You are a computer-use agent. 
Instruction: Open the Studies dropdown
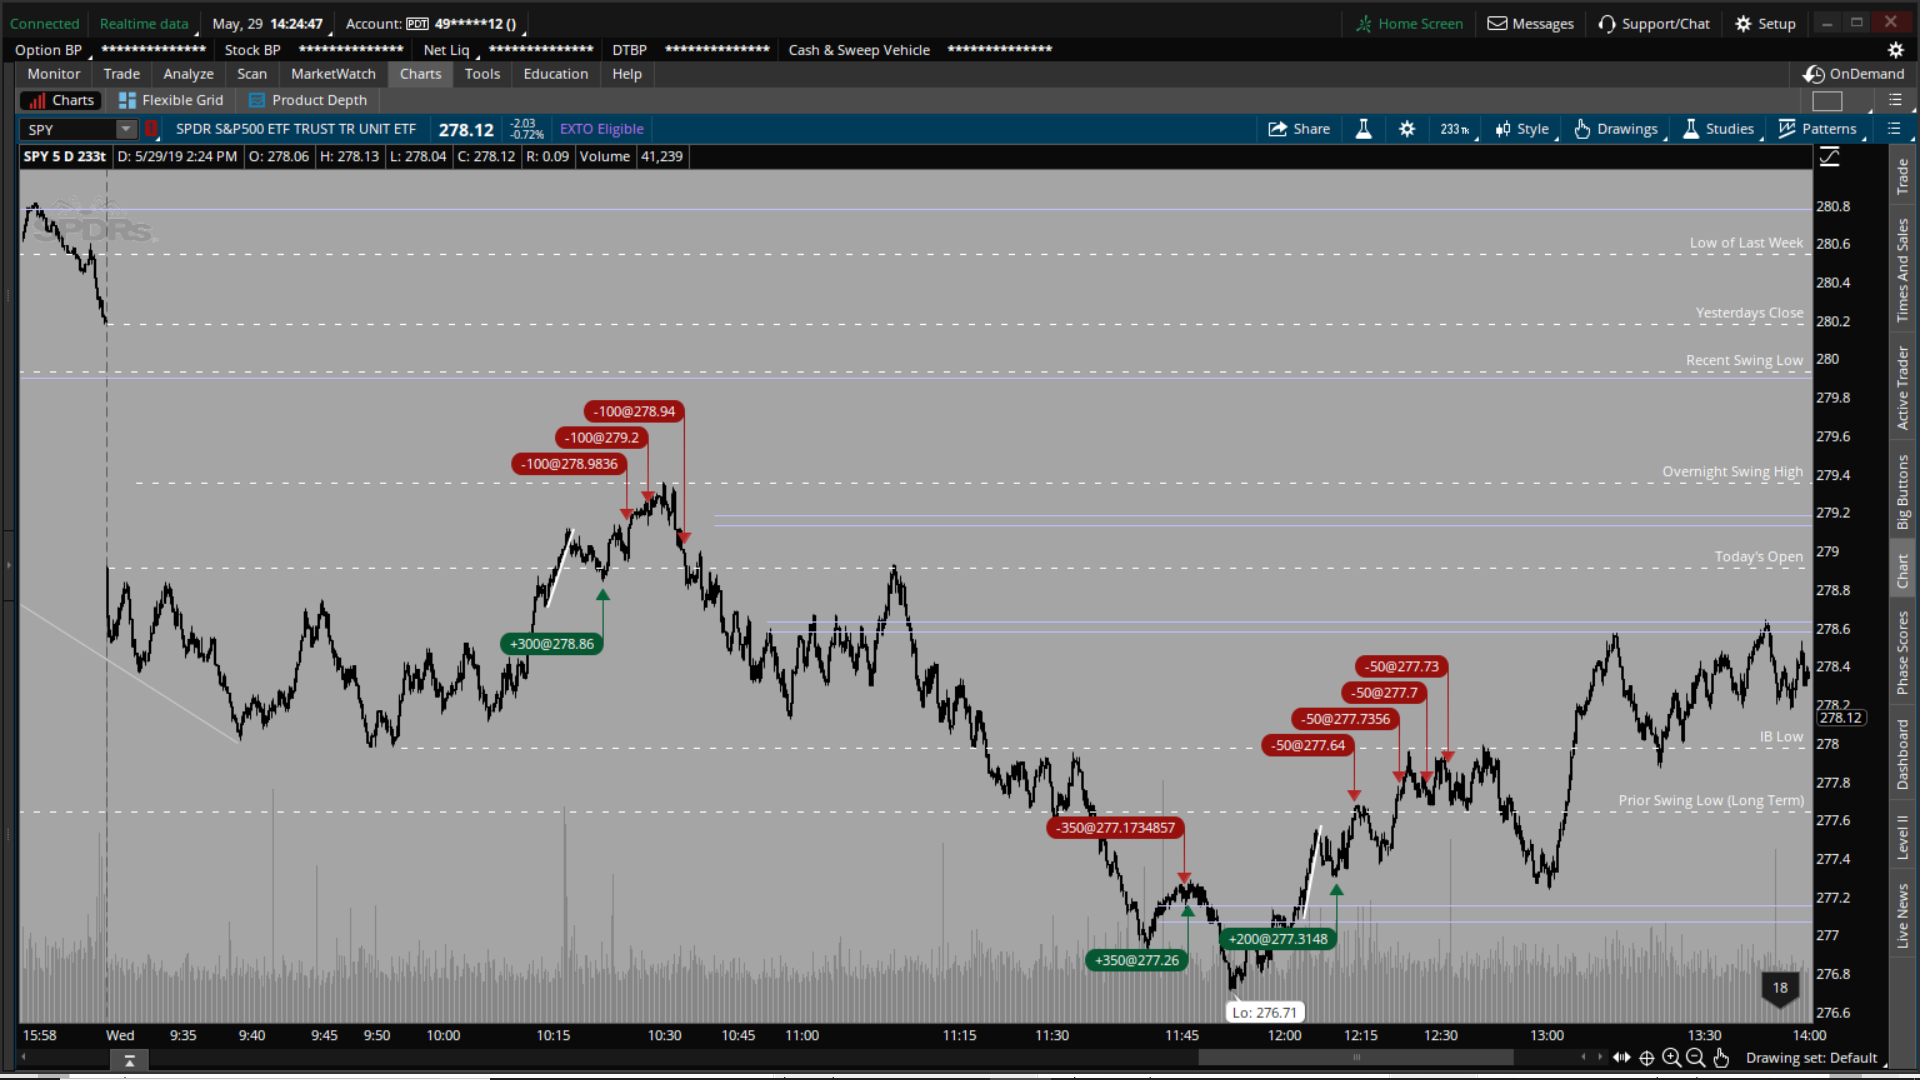[1719, 129]
